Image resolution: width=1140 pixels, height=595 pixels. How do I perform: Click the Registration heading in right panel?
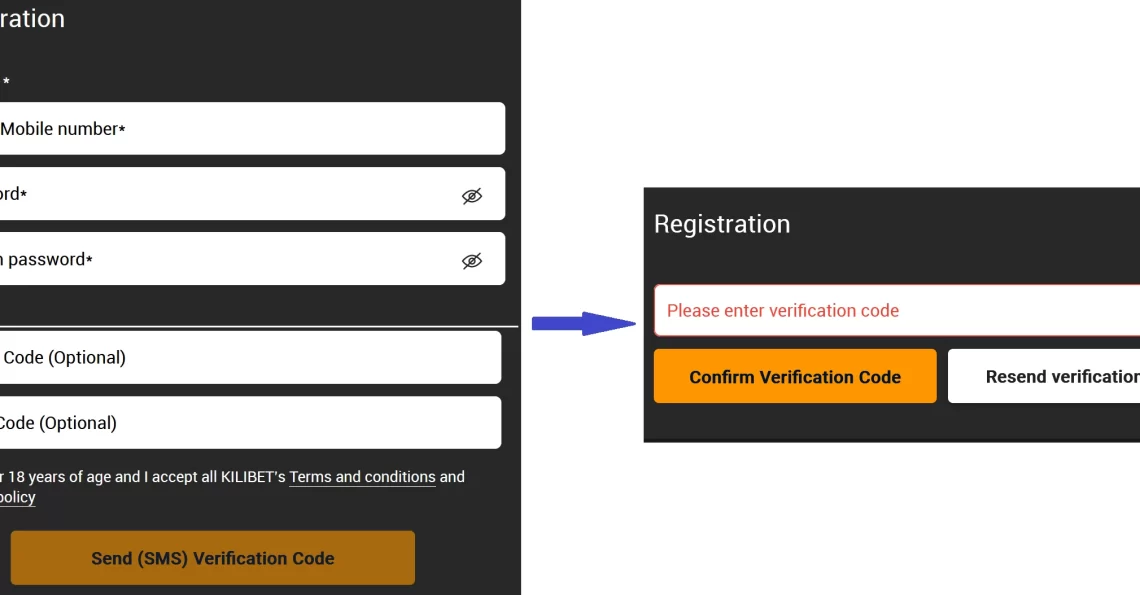pyautogui.click(x=722, y=224)
